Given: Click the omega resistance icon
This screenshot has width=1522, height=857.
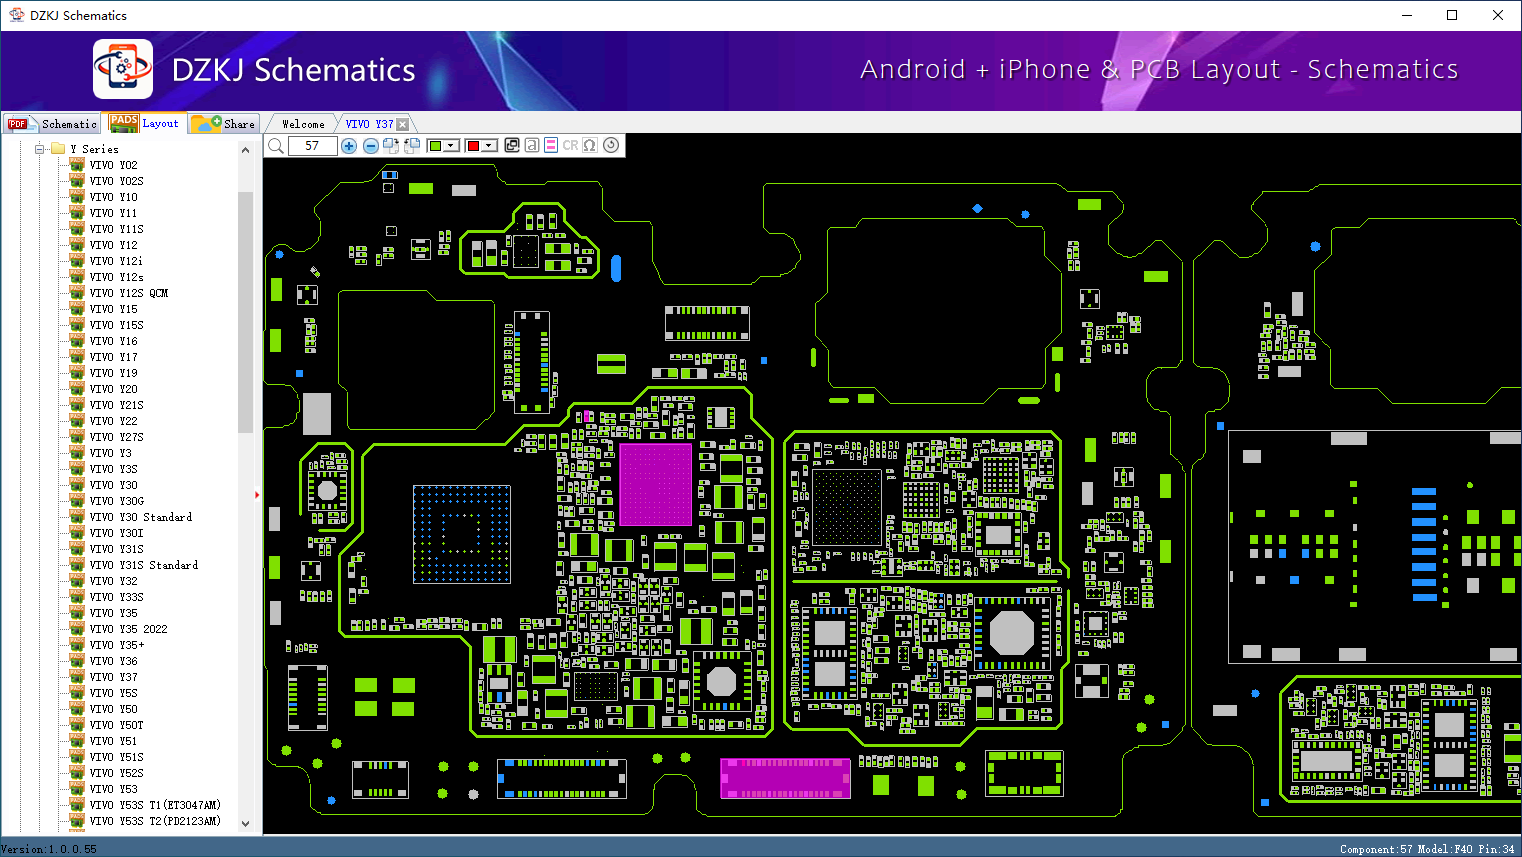Looking at the screenshot, I should (590, 145).
